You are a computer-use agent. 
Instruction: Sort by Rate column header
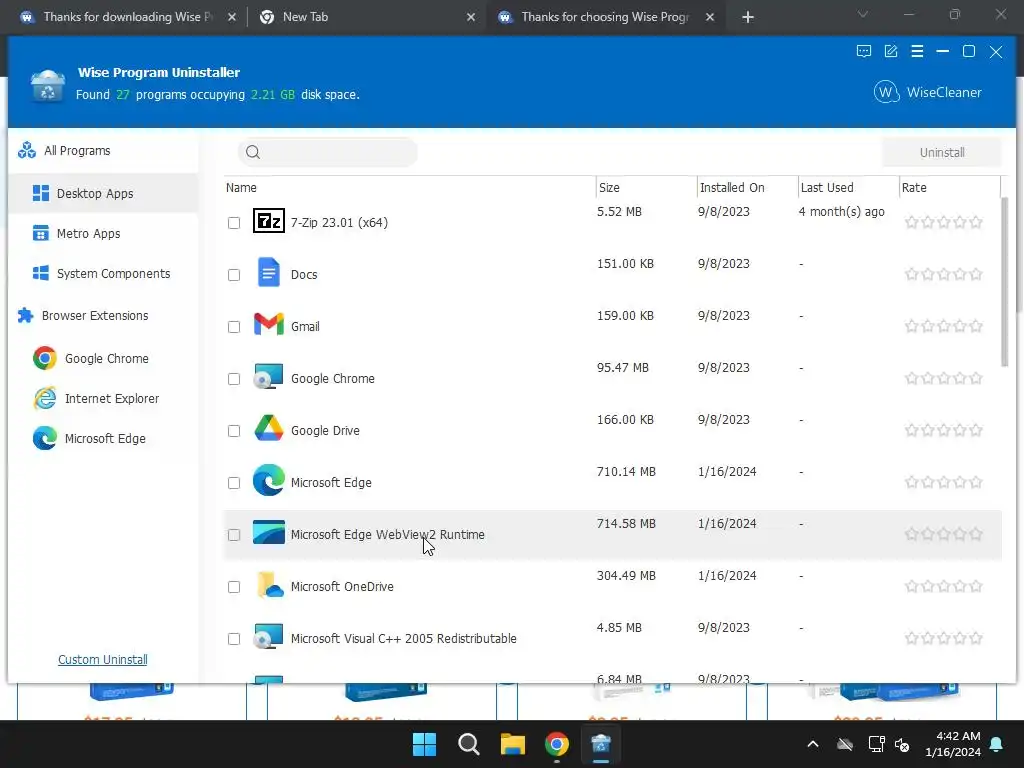click(949, 187)
